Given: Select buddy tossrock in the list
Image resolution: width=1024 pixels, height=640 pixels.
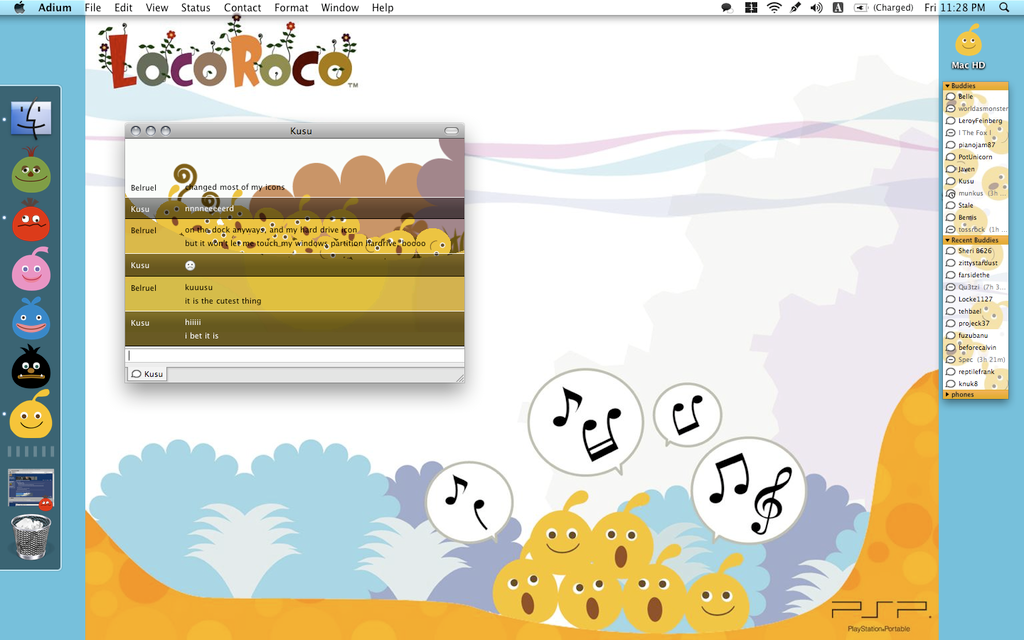Looking at the screenshot, I should coord(976,229).
